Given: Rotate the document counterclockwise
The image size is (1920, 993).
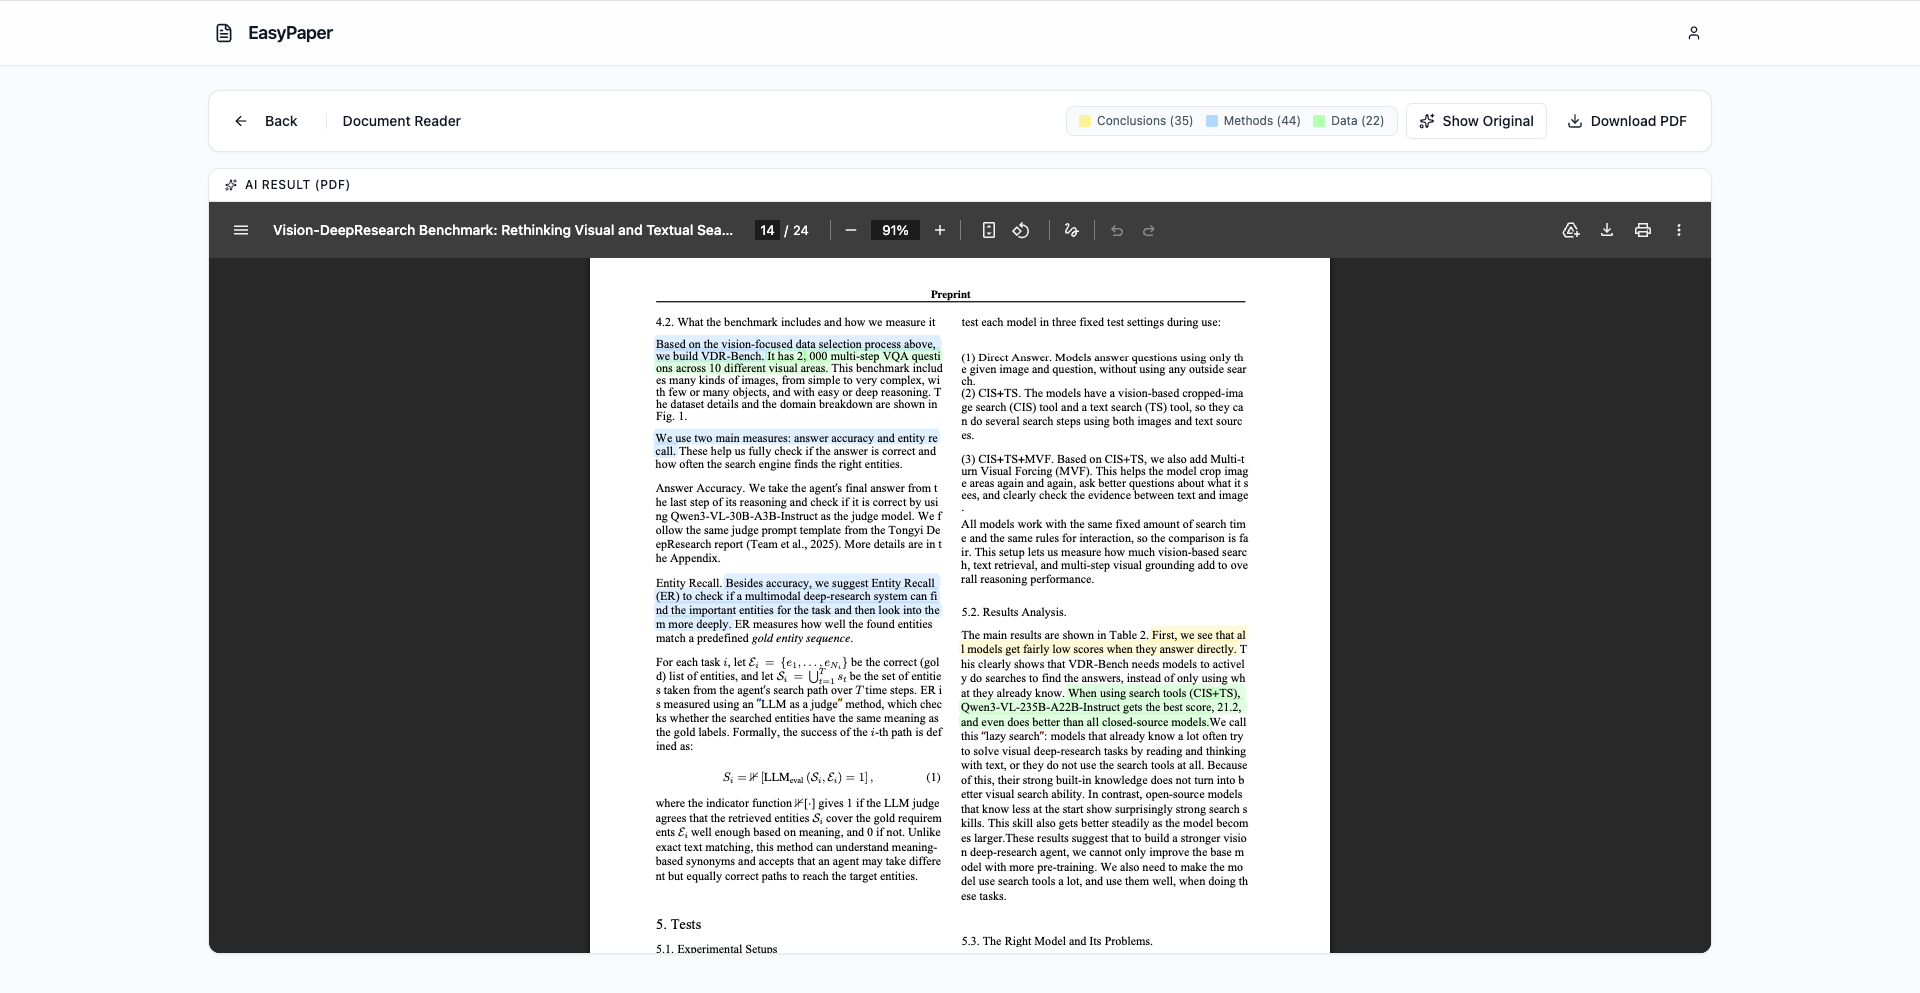Looking at the screenshot, I should 1021,230.
